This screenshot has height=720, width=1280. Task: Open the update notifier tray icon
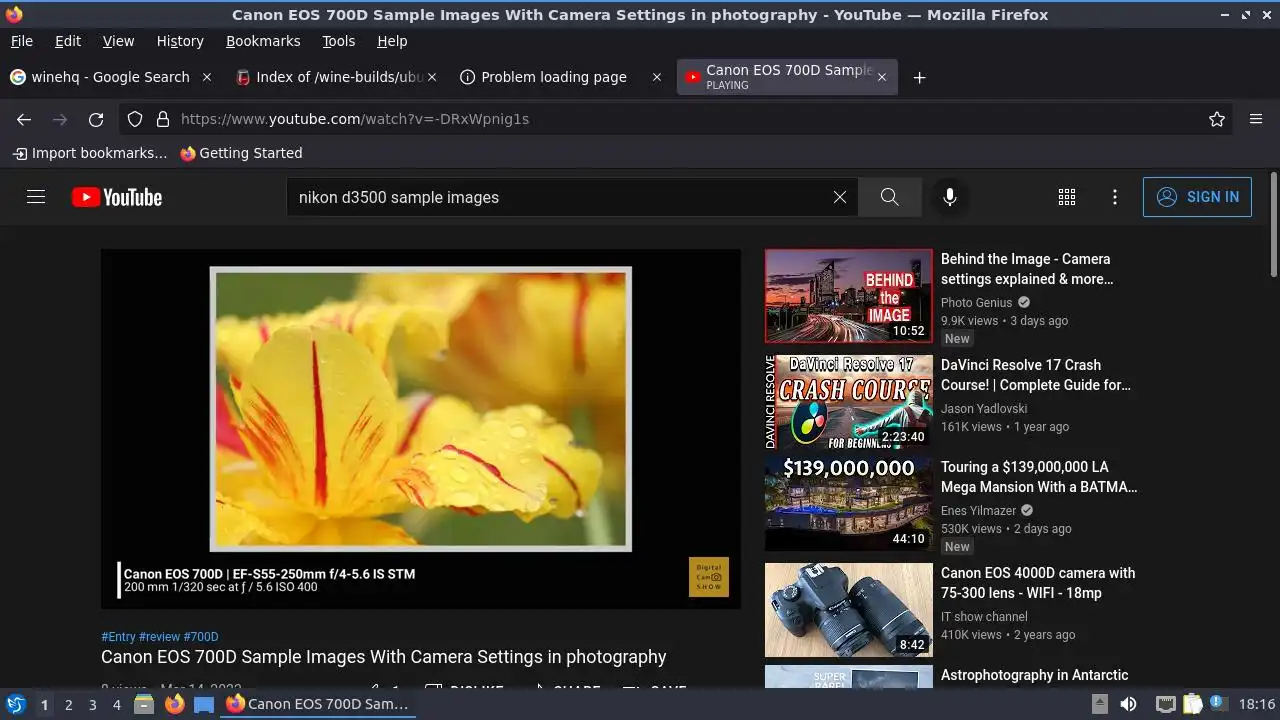(1219, 704)
